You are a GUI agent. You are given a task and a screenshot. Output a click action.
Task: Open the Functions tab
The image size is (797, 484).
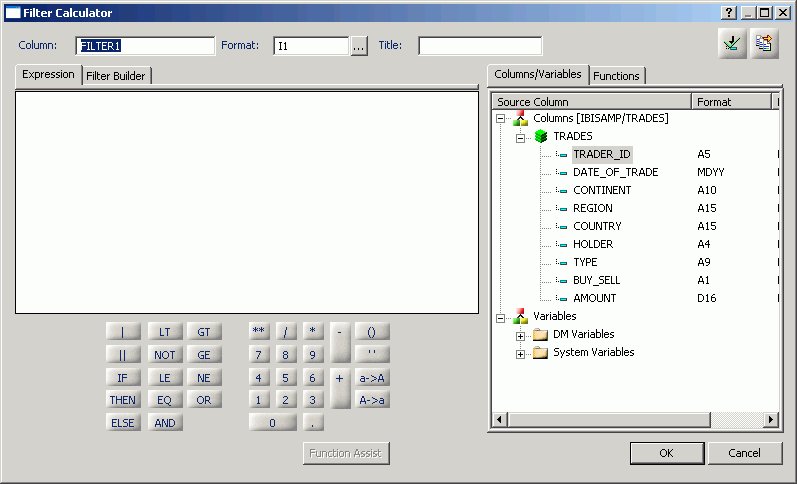coord(616,76)
